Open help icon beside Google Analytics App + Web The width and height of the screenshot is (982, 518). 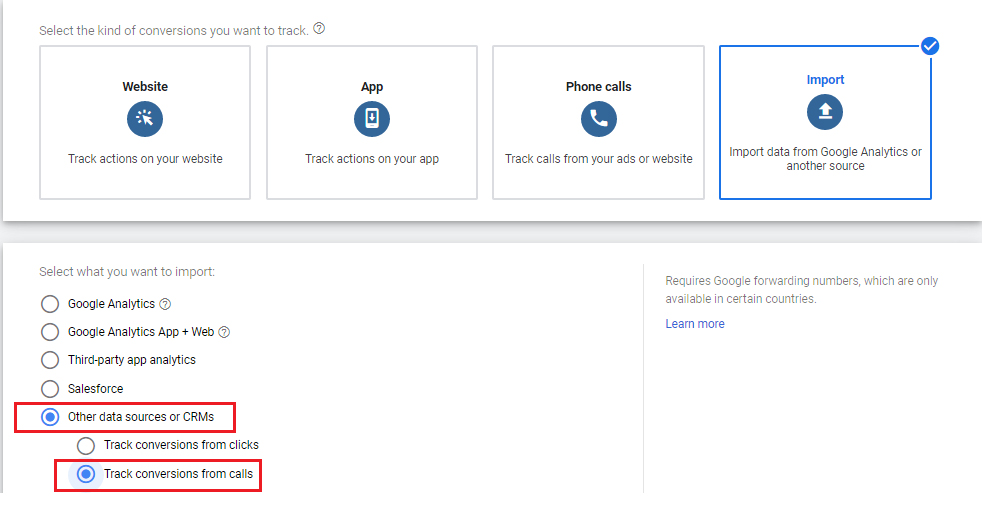pyautogui.click(x=224, y=333)
